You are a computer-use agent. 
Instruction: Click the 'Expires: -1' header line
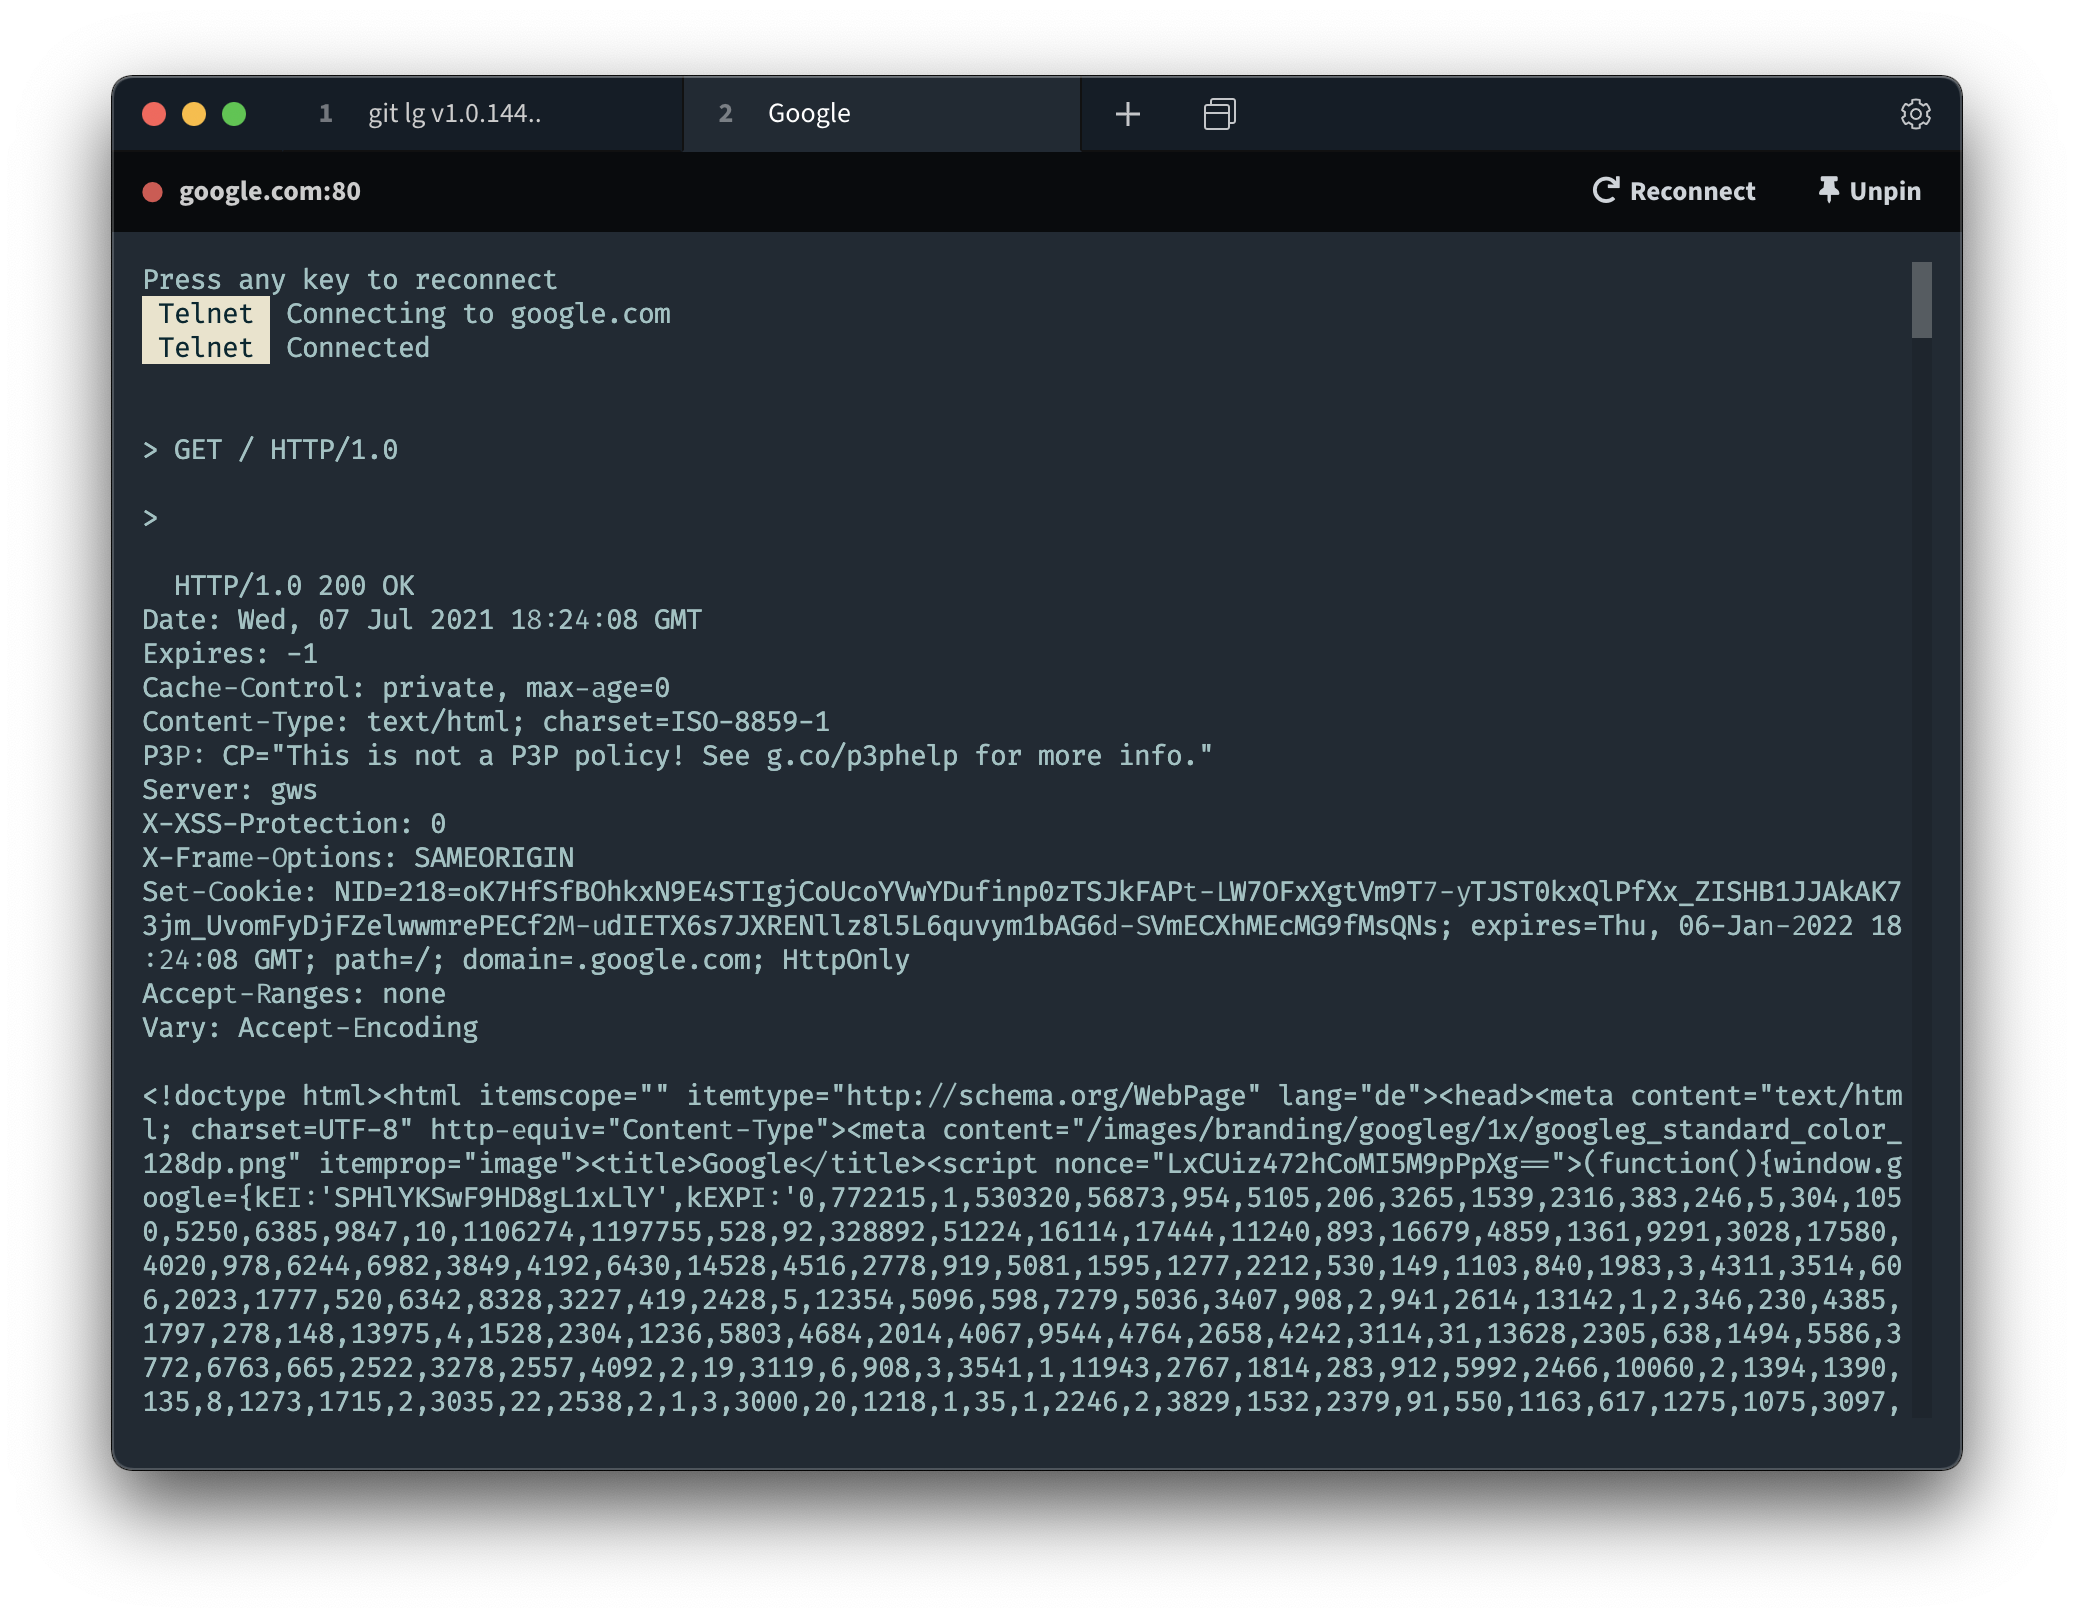point(230,654)
